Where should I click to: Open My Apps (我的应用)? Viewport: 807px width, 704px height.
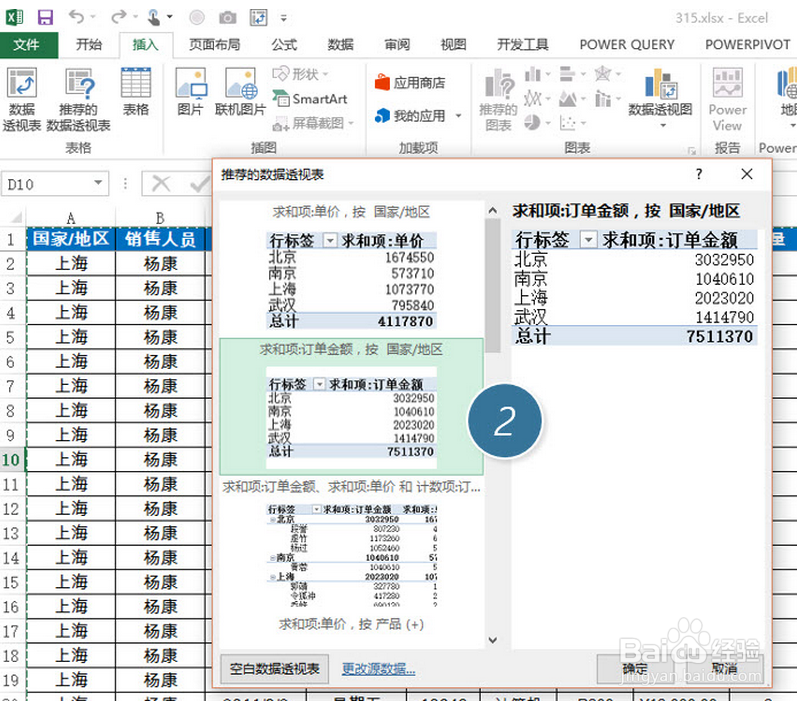coord(410,116)
